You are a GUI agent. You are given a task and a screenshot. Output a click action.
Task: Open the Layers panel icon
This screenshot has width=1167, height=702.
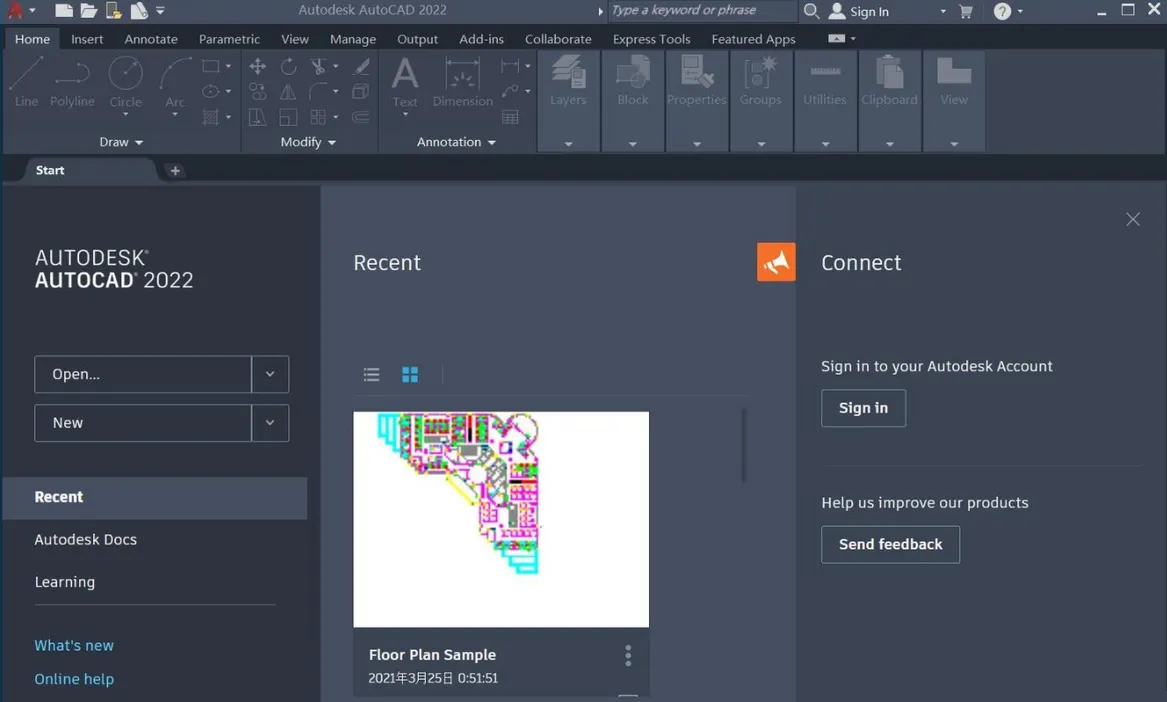click(568, 75)
